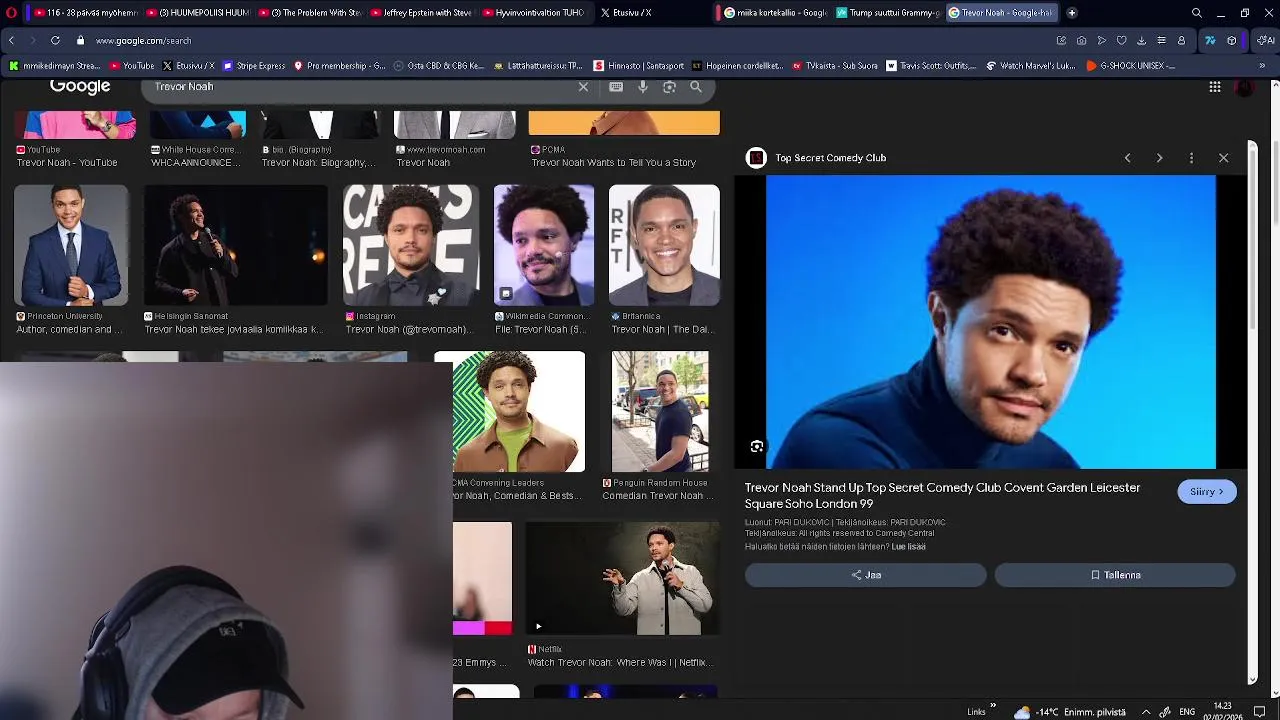Open the downloads icon in the toolbar

click(1141, 40)
